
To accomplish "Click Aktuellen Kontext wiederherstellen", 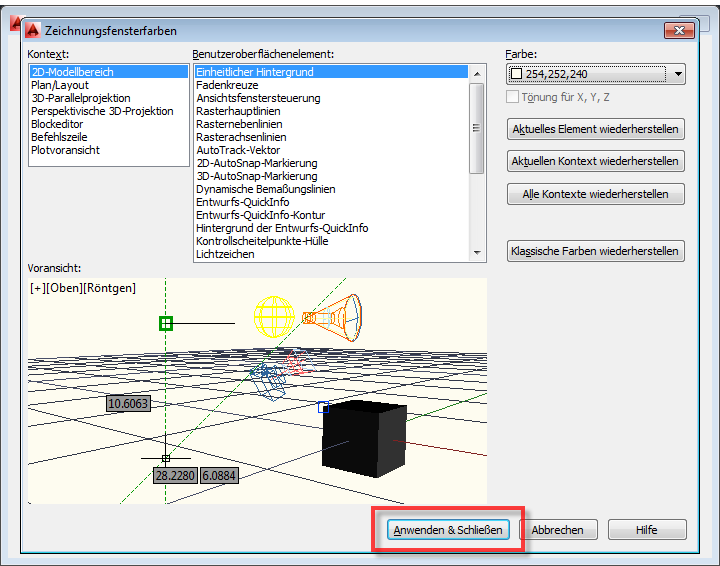I will click(596, 161).
